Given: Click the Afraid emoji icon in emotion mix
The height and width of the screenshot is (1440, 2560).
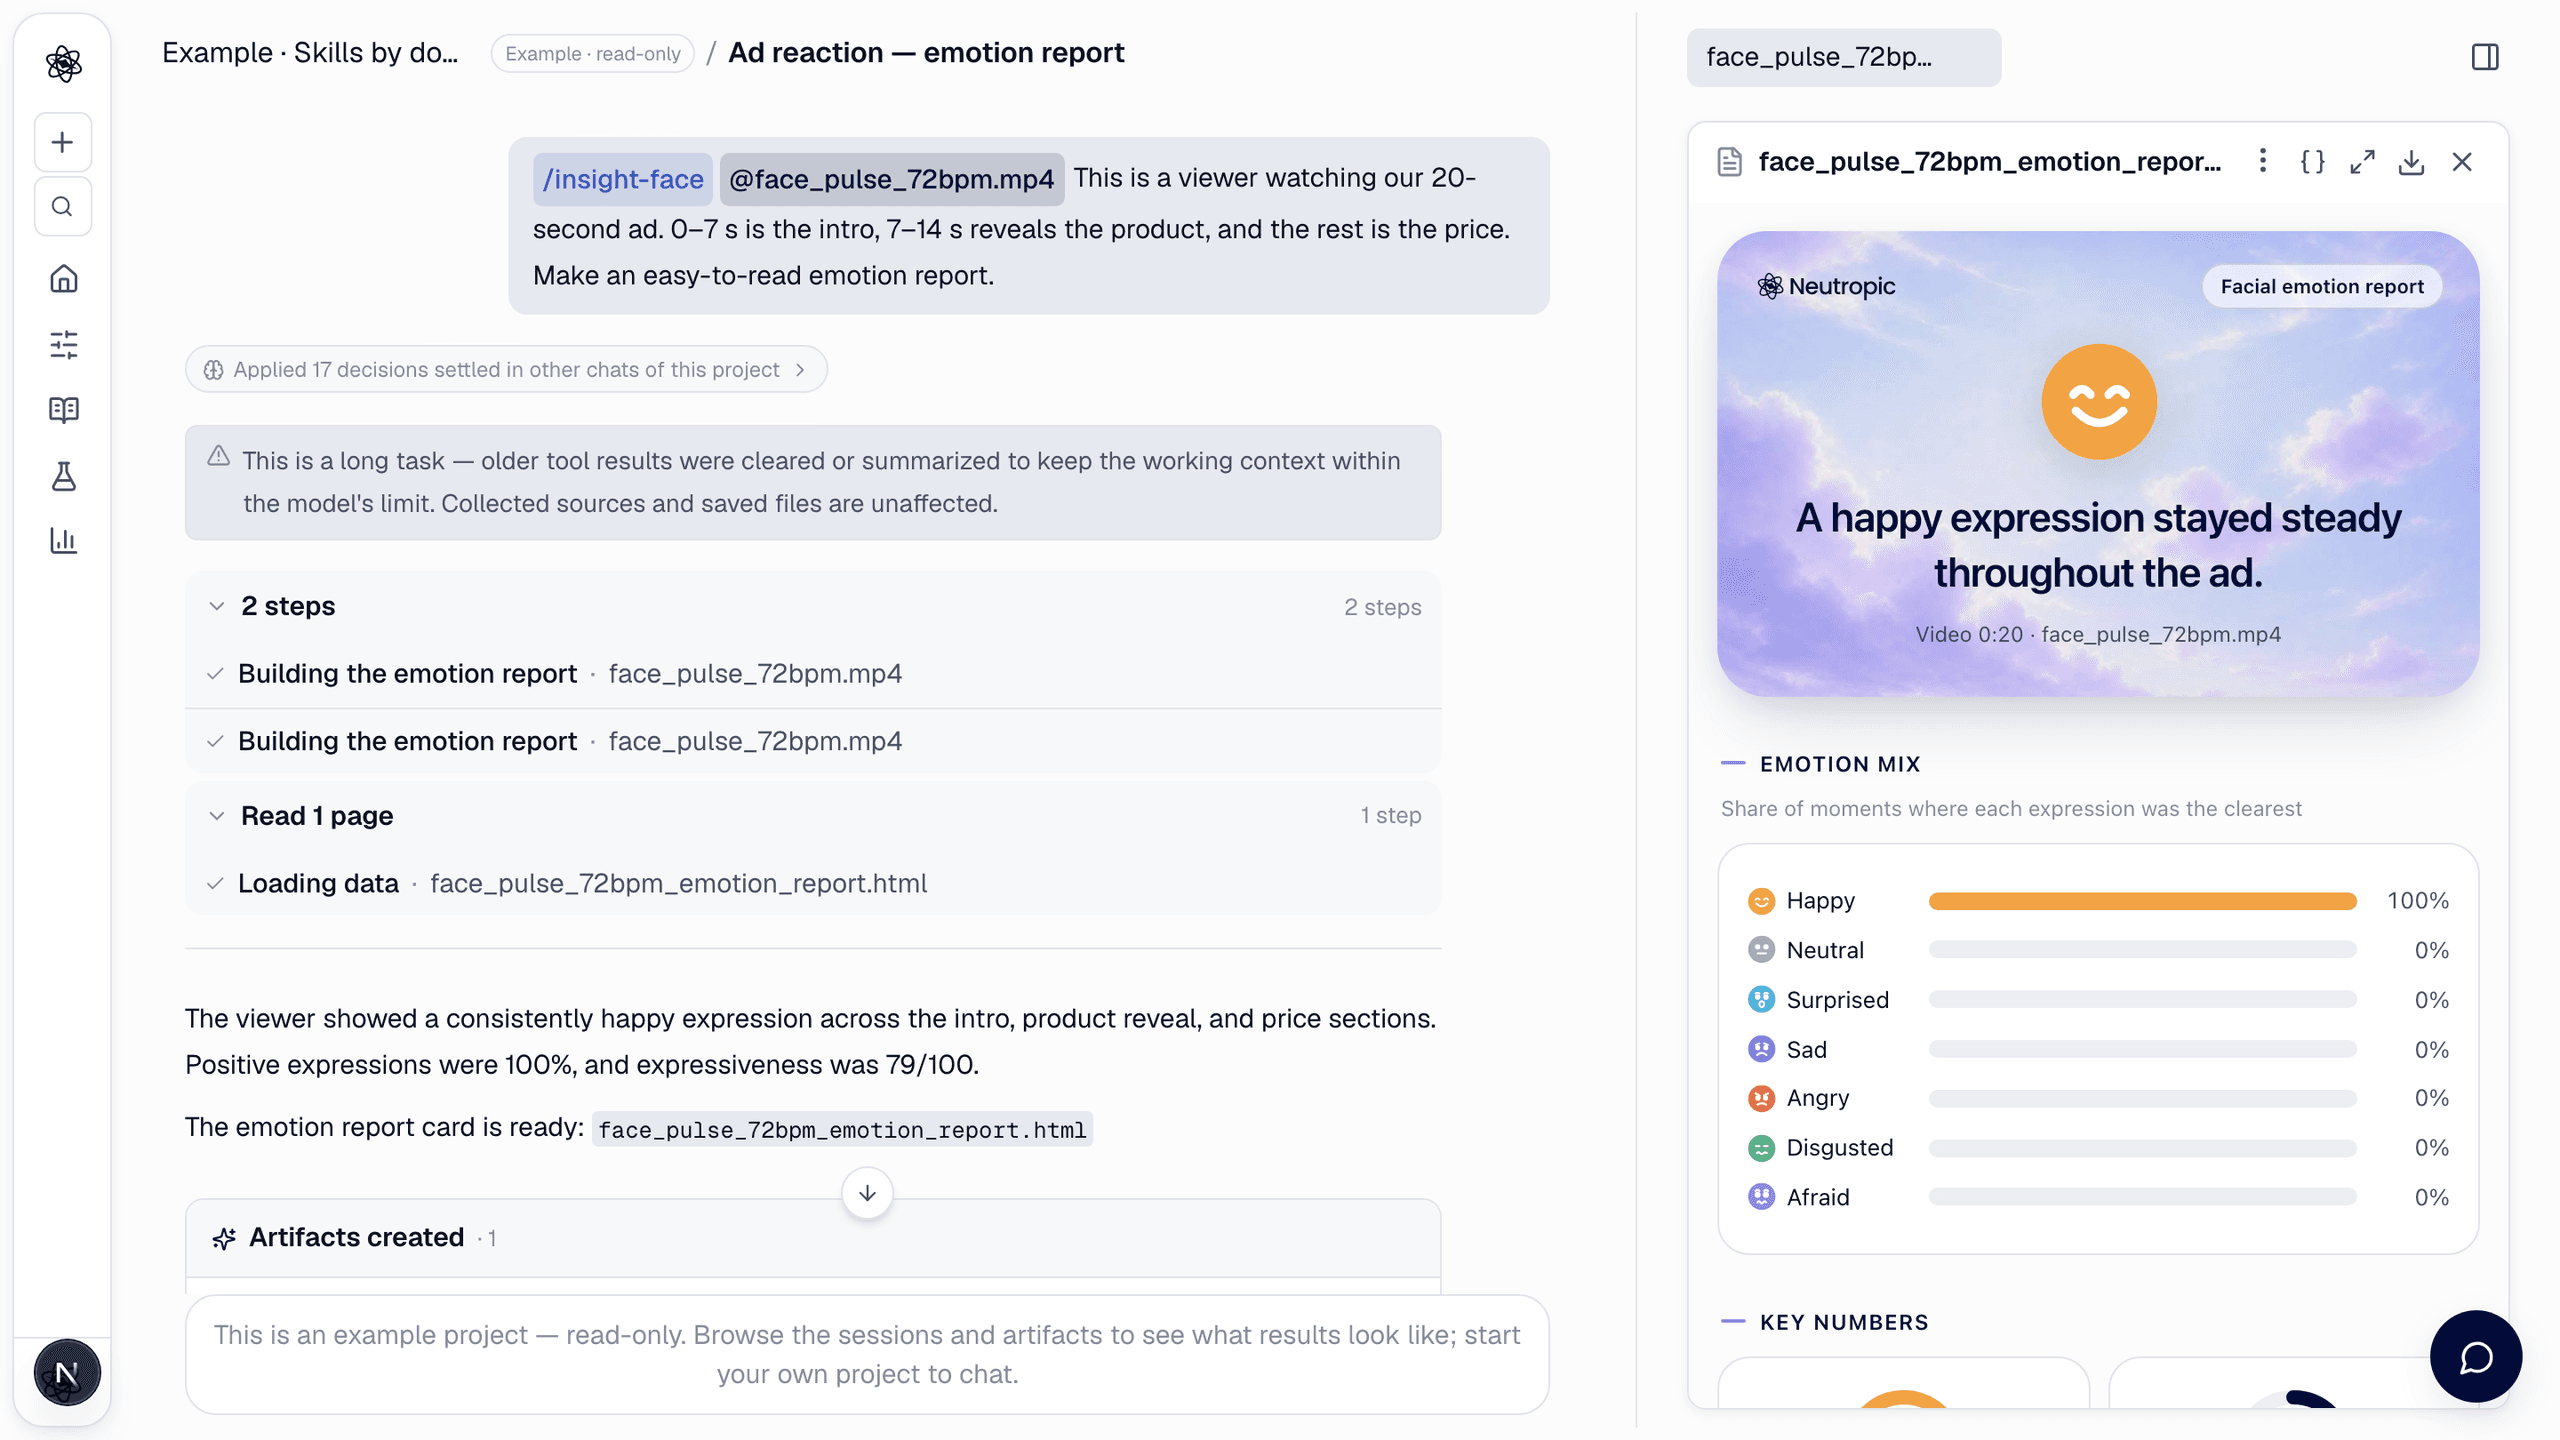Looking at the screenshot, I should click(1761, 1197).
